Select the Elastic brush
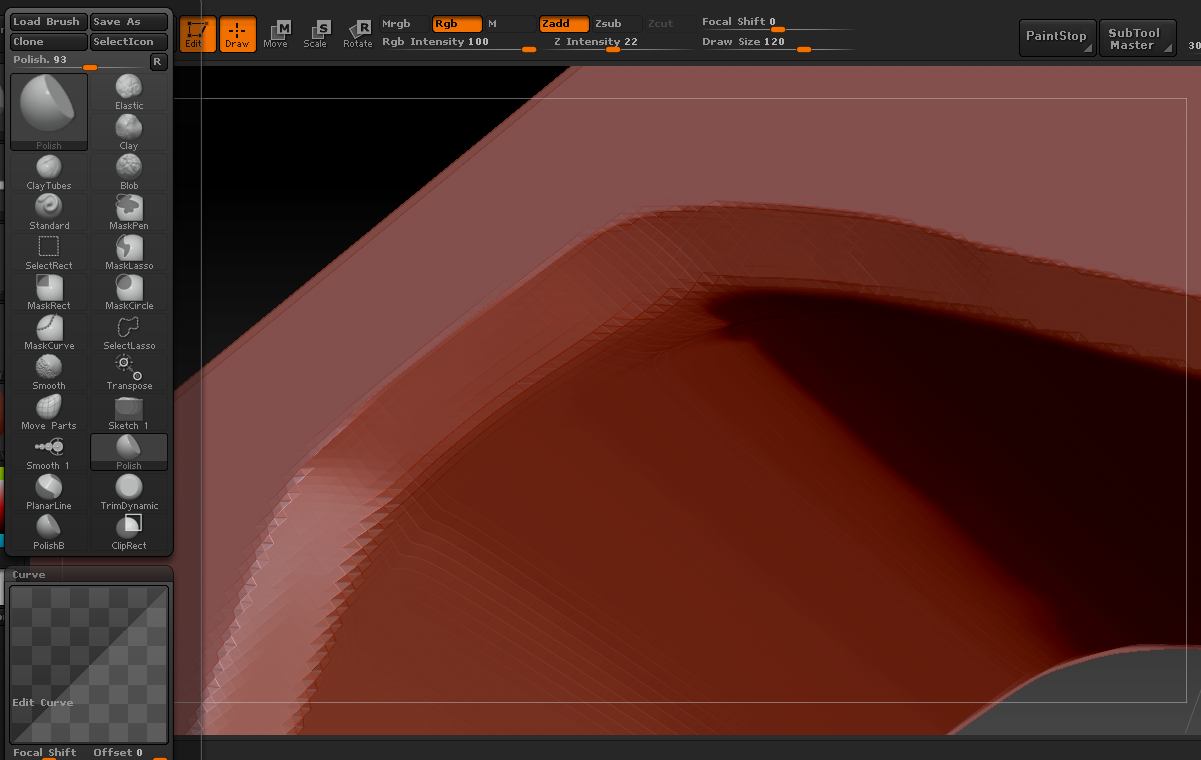The height and width of the screenshot is (760, 1201). 129,92
